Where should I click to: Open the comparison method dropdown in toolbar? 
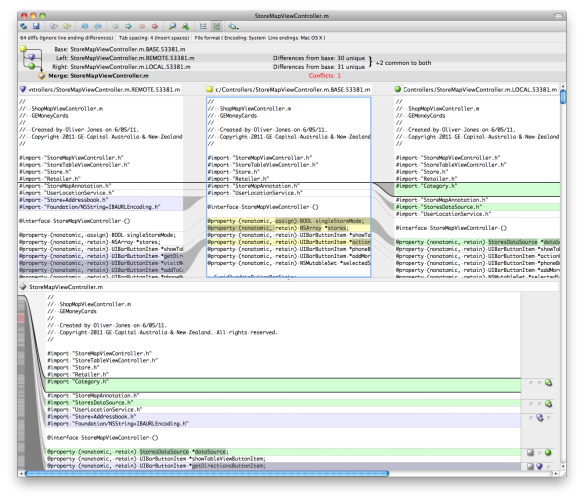pyautogui.click(x=234, y=26)
